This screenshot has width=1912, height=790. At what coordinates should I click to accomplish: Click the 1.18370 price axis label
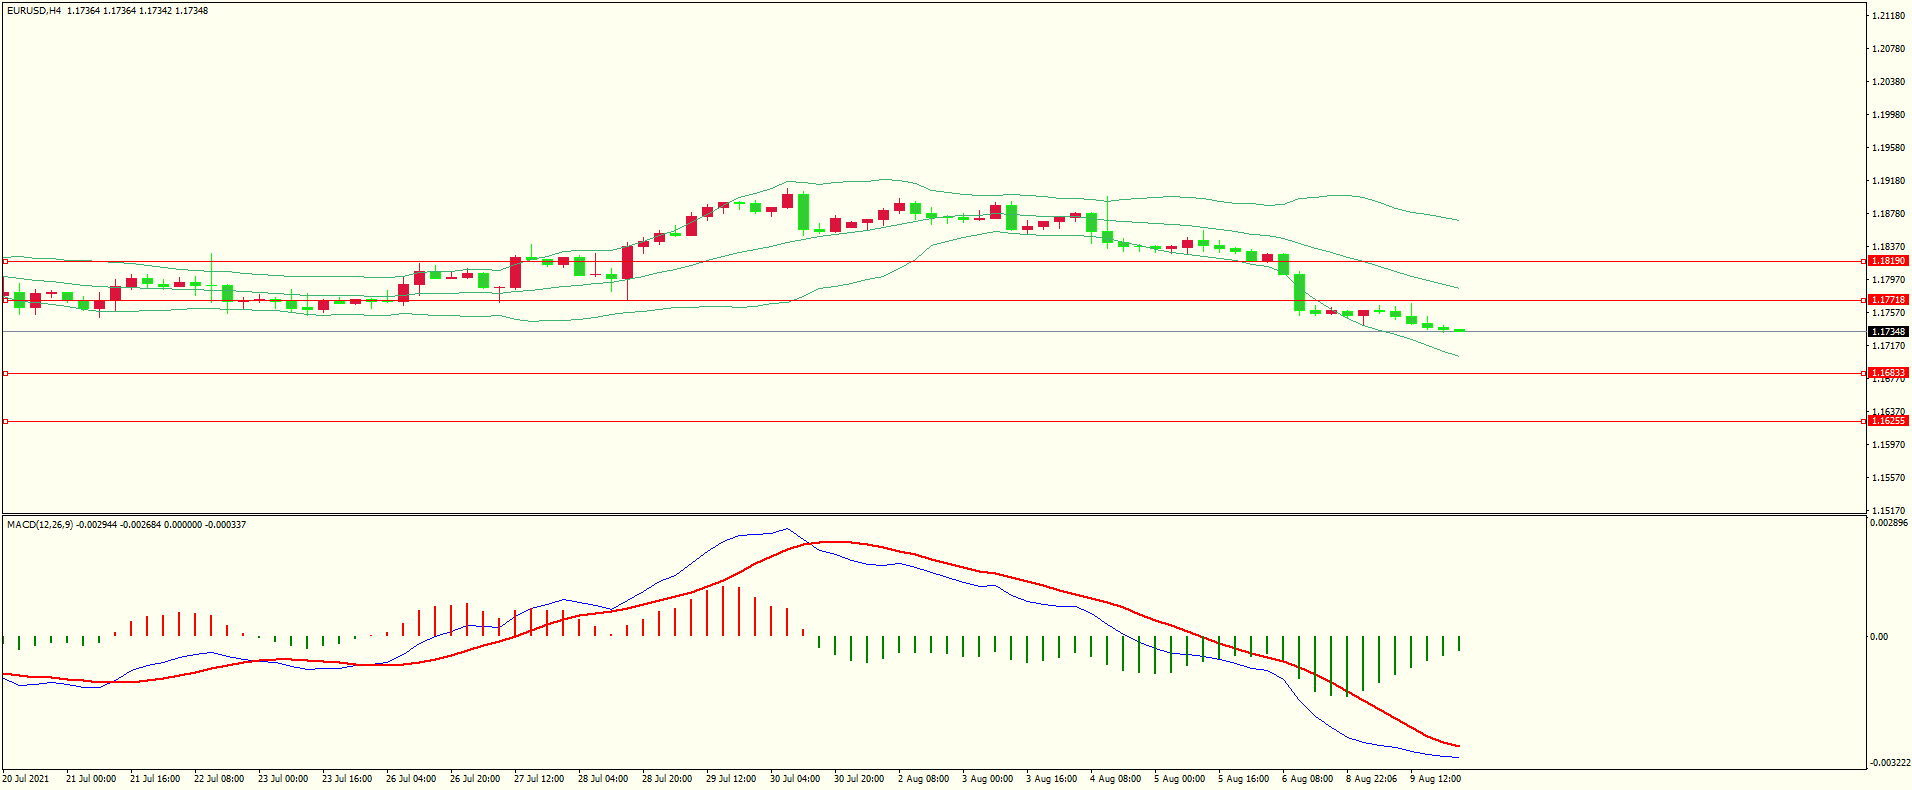pyautogui.click(x=1888, y=247)
